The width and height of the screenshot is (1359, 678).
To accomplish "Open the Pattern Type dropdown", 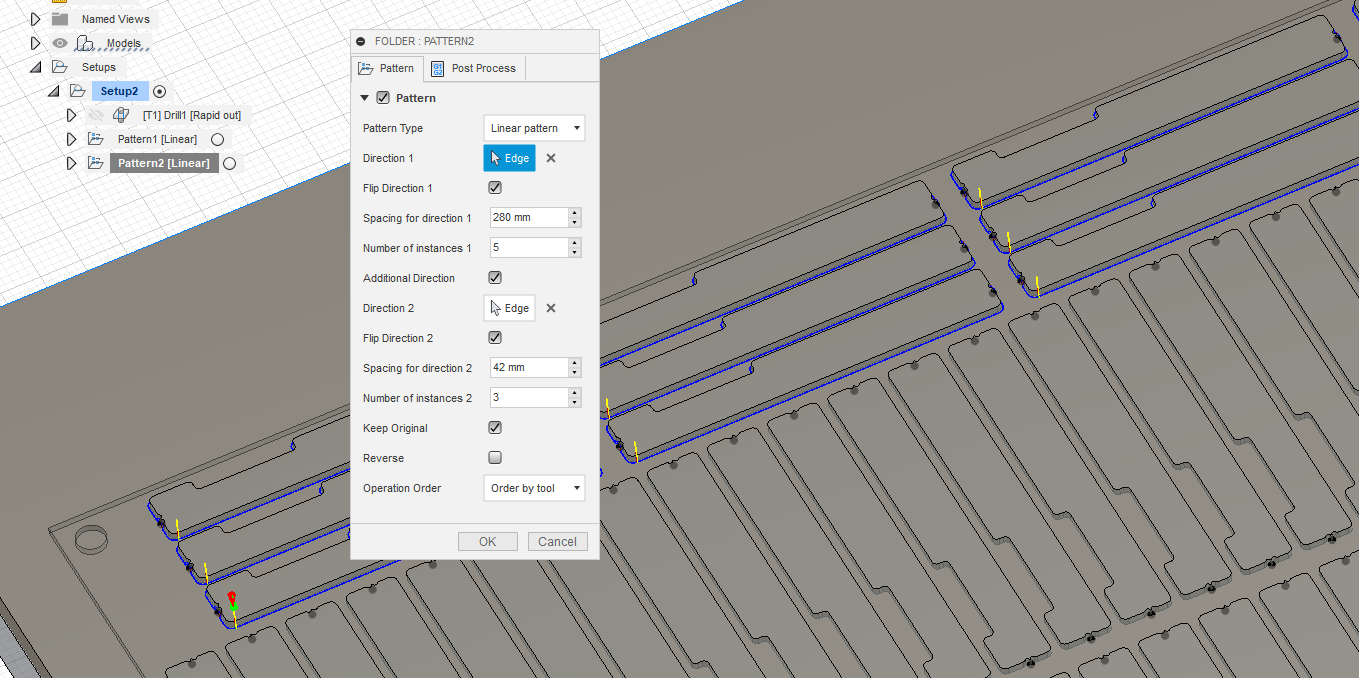I will pos(534,128).
